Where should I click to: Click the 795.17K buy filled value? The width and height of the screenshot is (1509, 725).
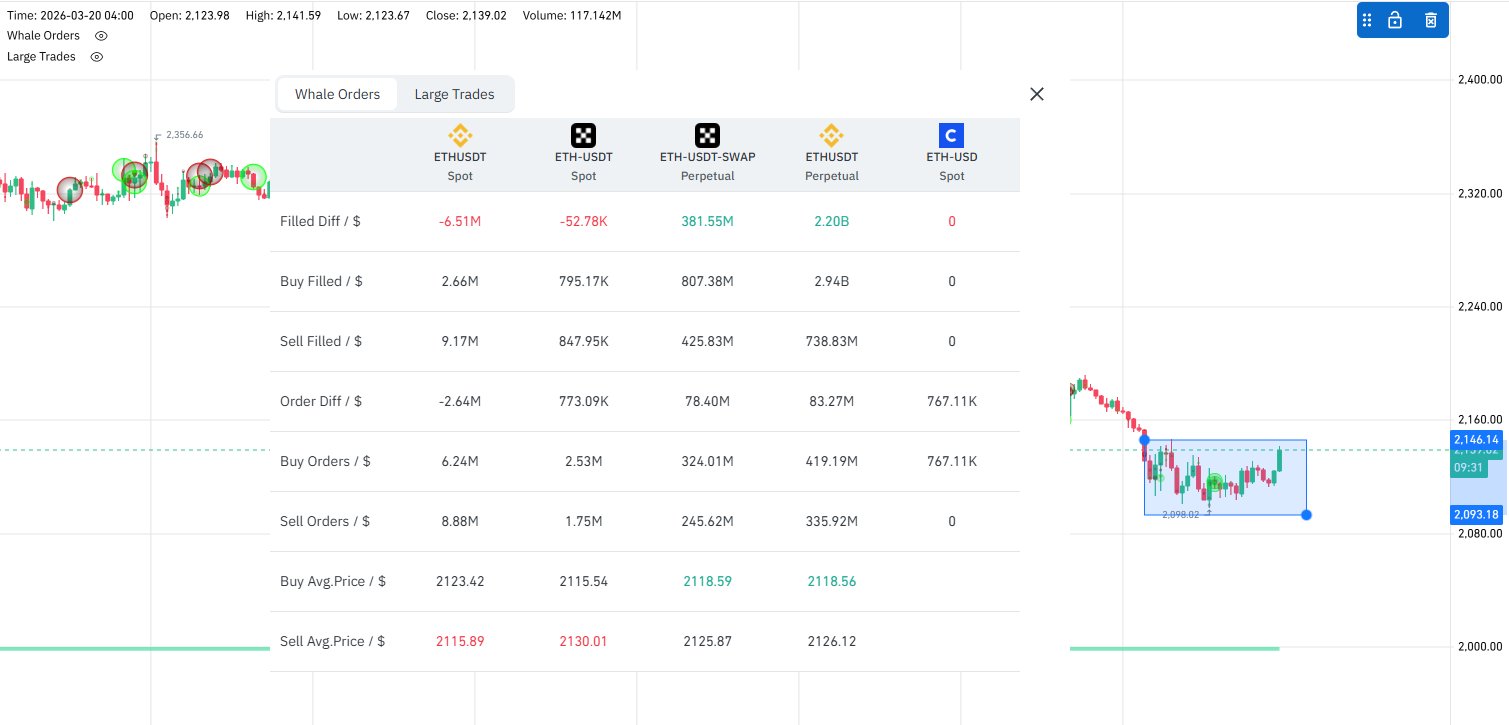583,281
